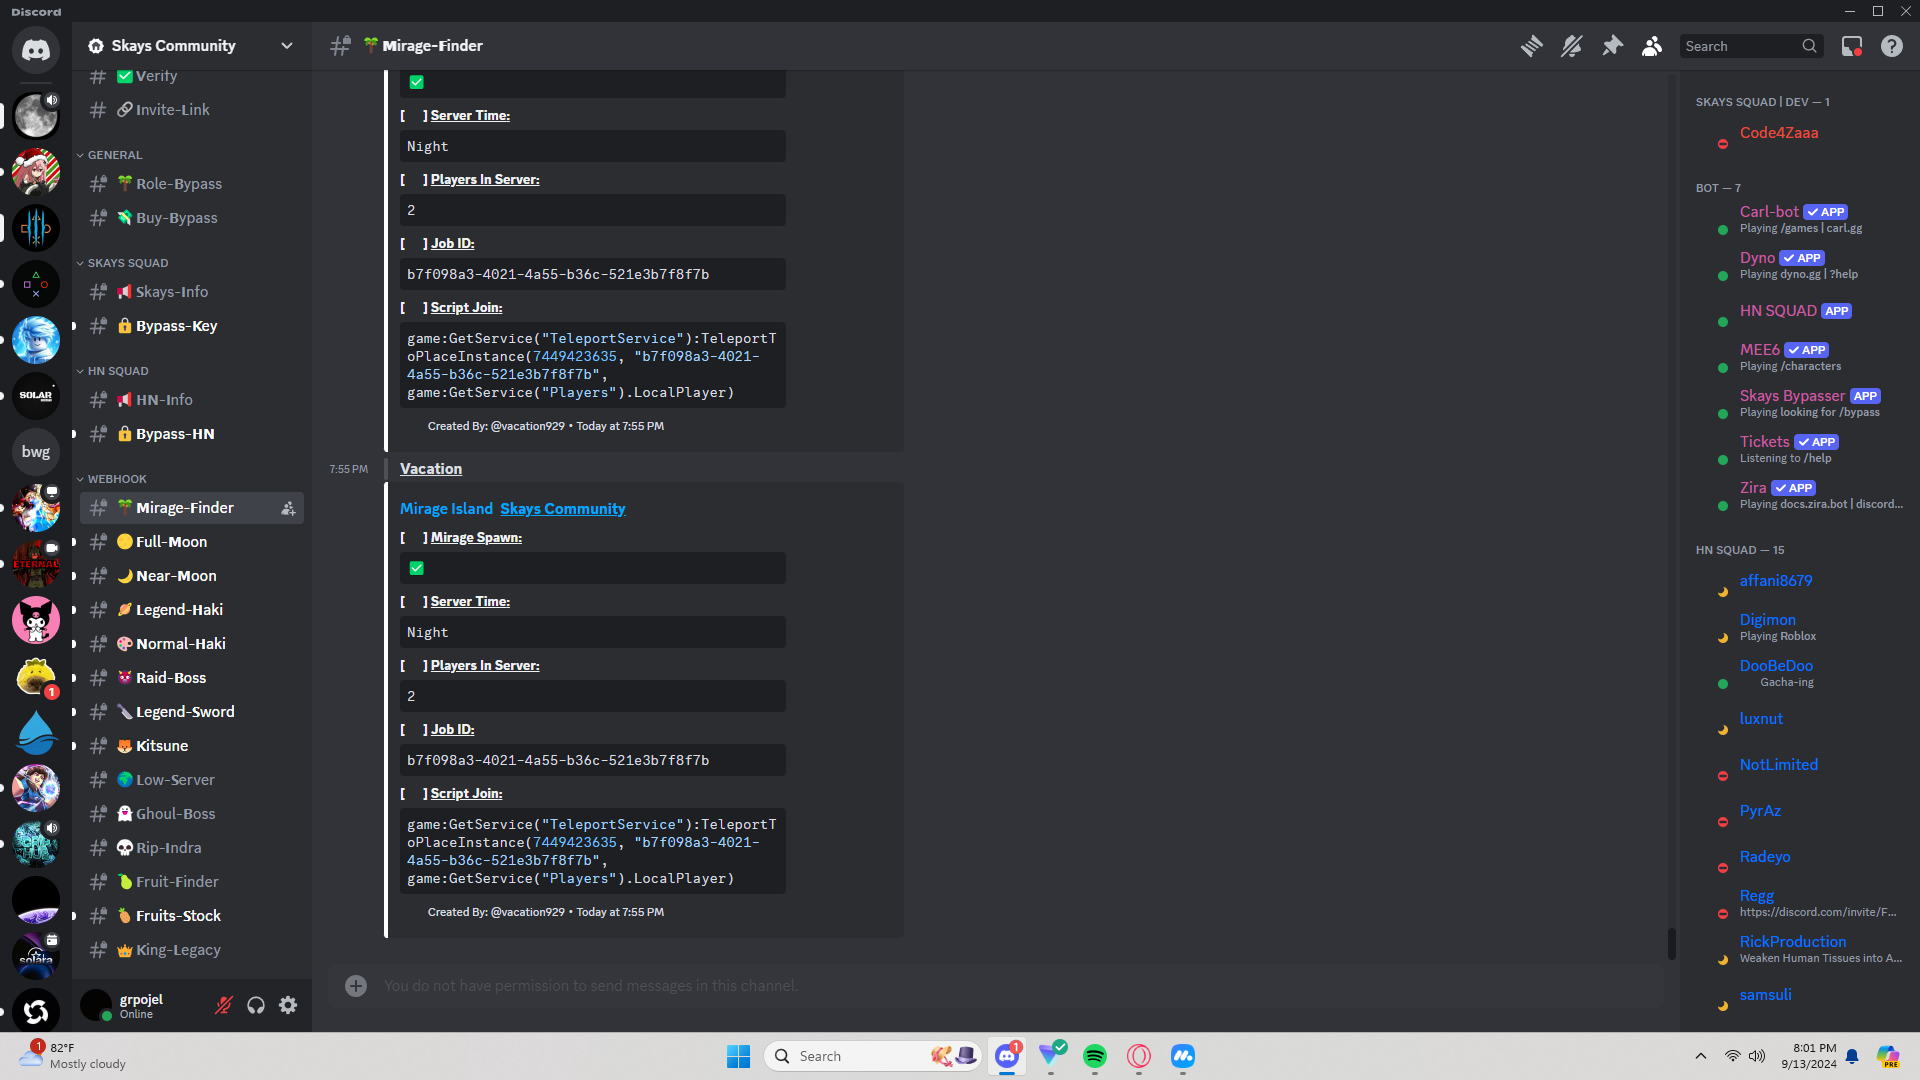
Task: Toggle deafen headphones in user panel
Action: (256, 1005)
